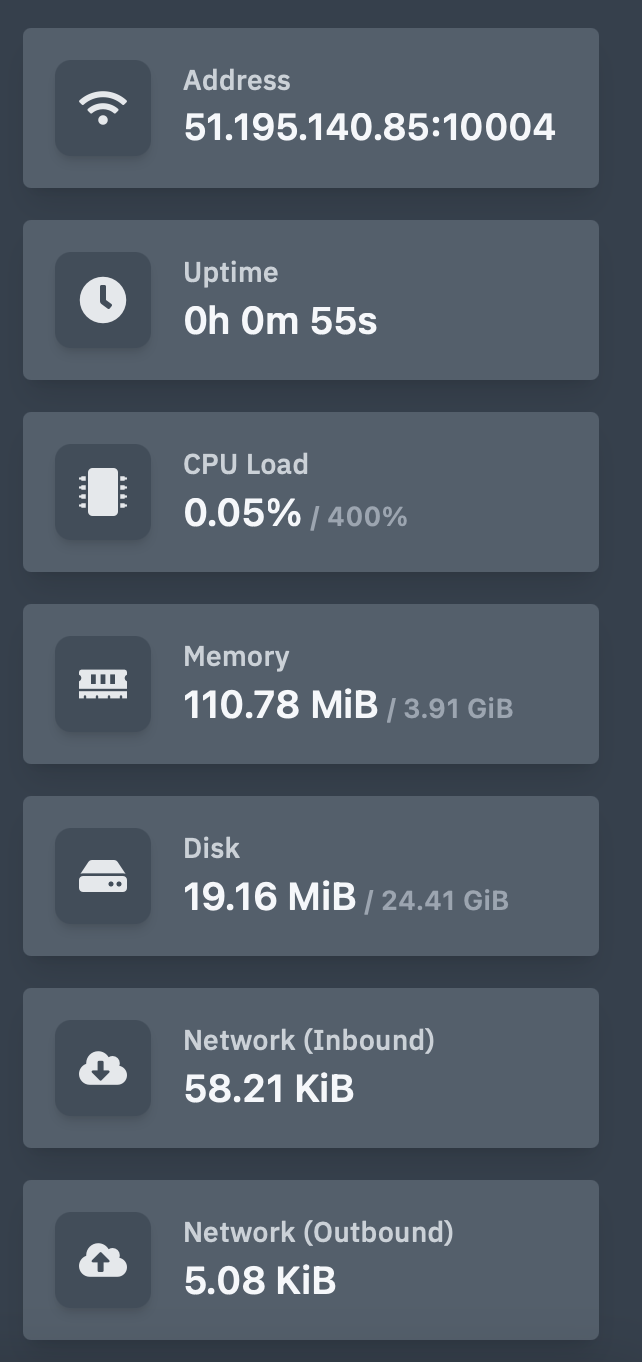
Task: Click the Wi-Fi address icon
Action: point(103,108)
